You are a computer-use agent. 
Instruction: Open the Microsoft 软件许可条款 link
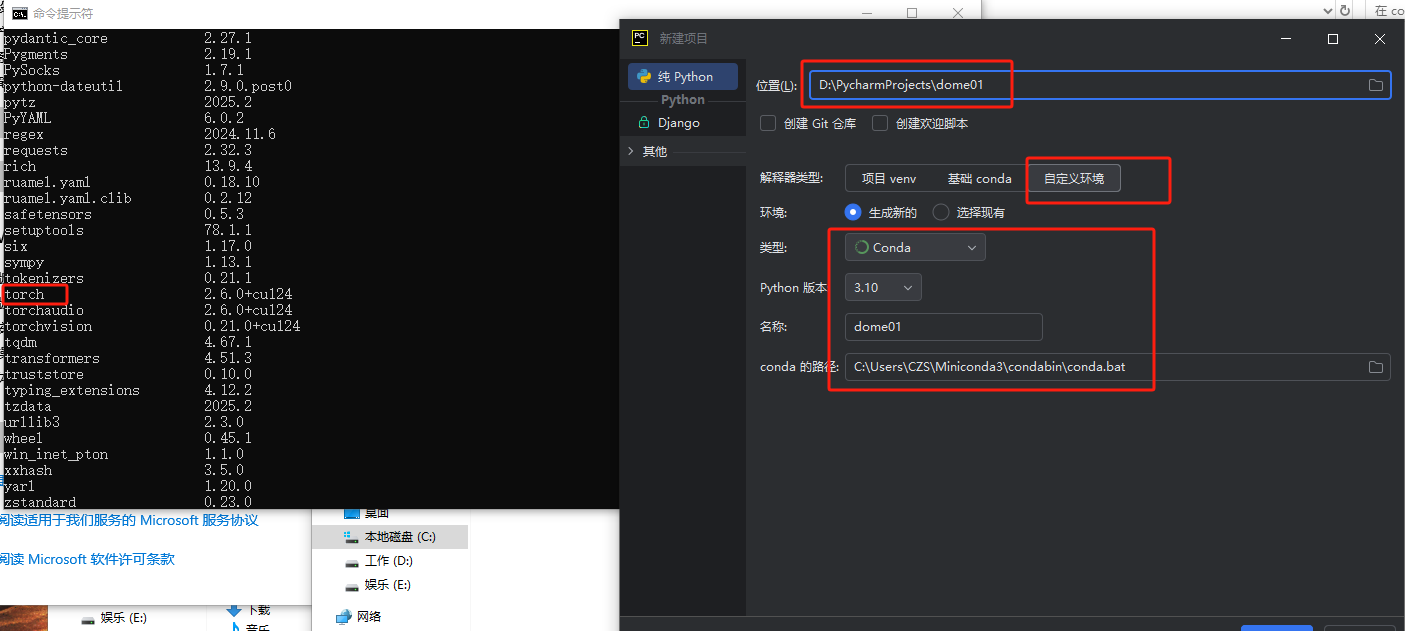click(101, 559)
